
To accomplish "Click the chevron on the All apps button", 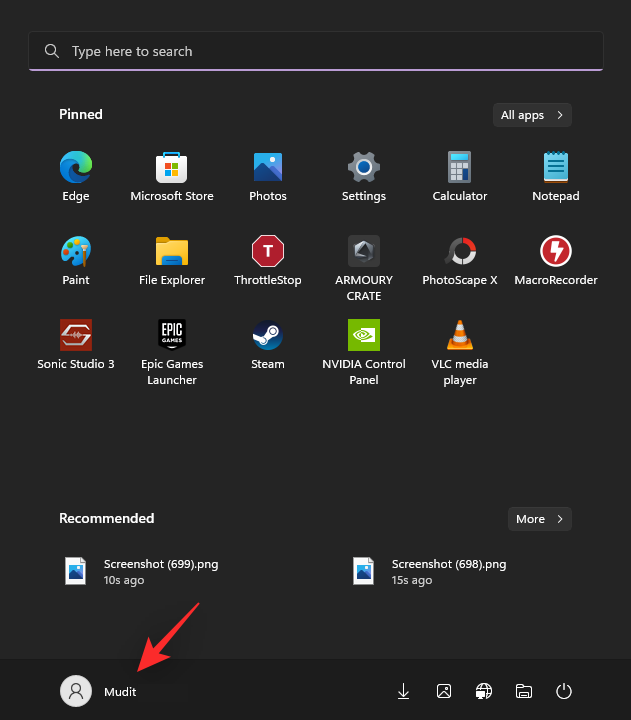I will [560, 115].
